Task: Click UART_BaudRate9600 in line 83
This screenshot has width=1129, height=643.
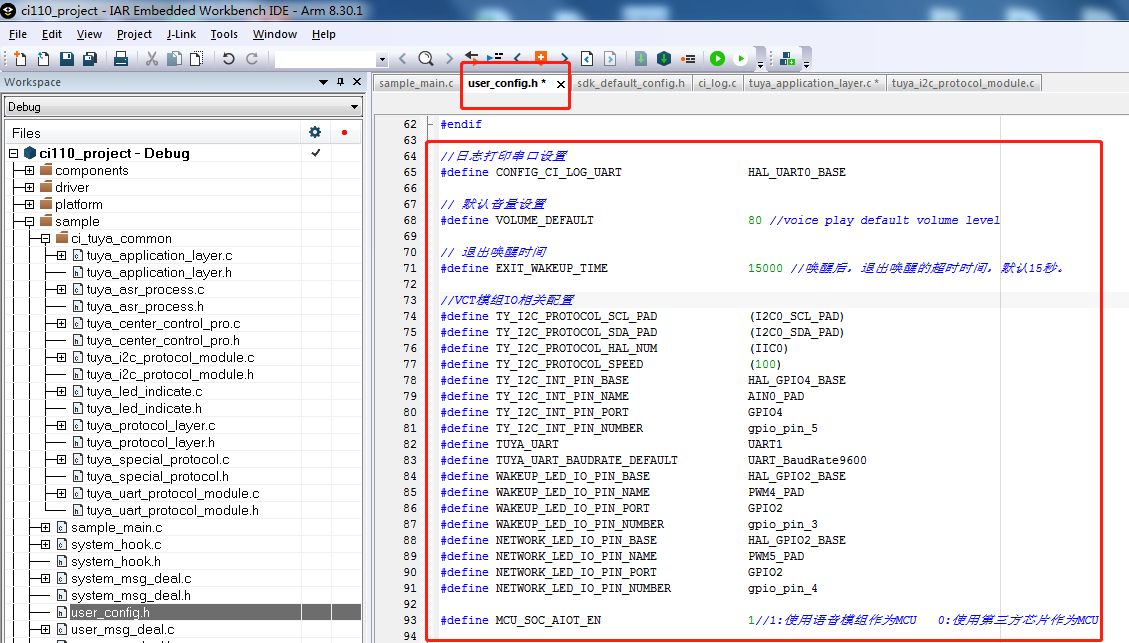Action: [x=807, y=460]
